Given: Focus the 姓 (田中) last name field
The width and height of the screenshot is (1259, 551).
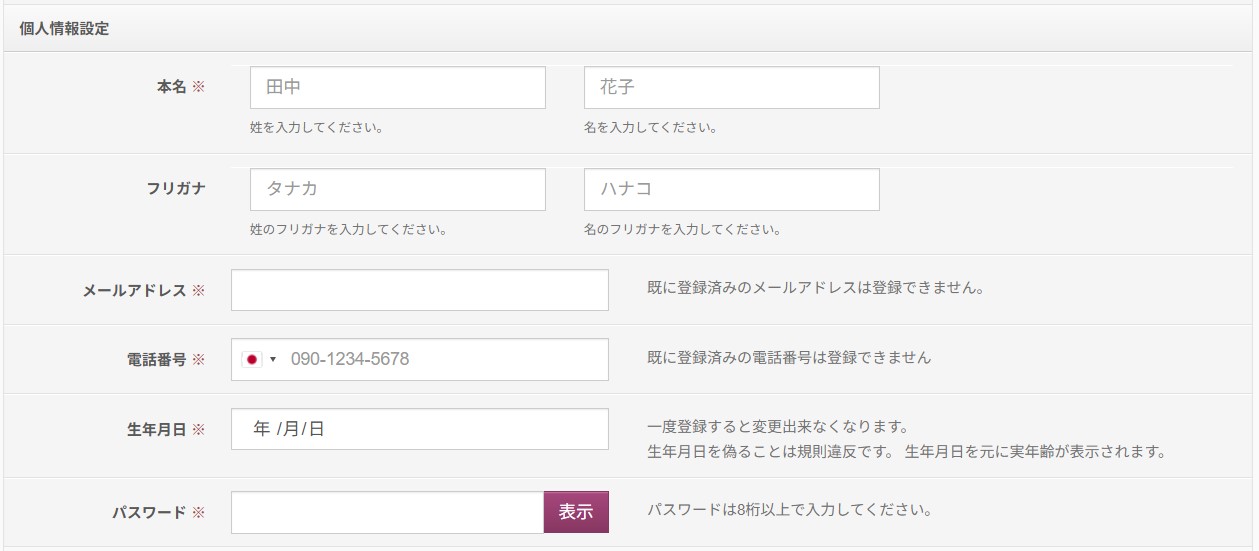Looking at the screenshot, I should (398, 88).
